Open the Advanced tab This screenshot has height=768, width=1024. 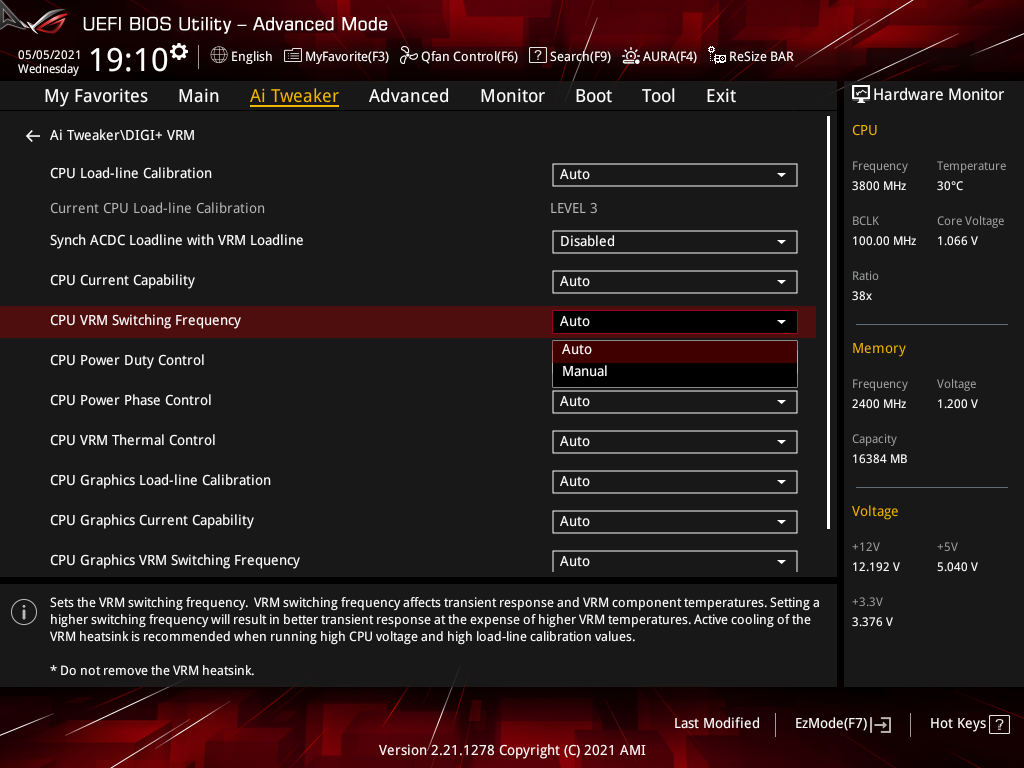coord(409,96)
